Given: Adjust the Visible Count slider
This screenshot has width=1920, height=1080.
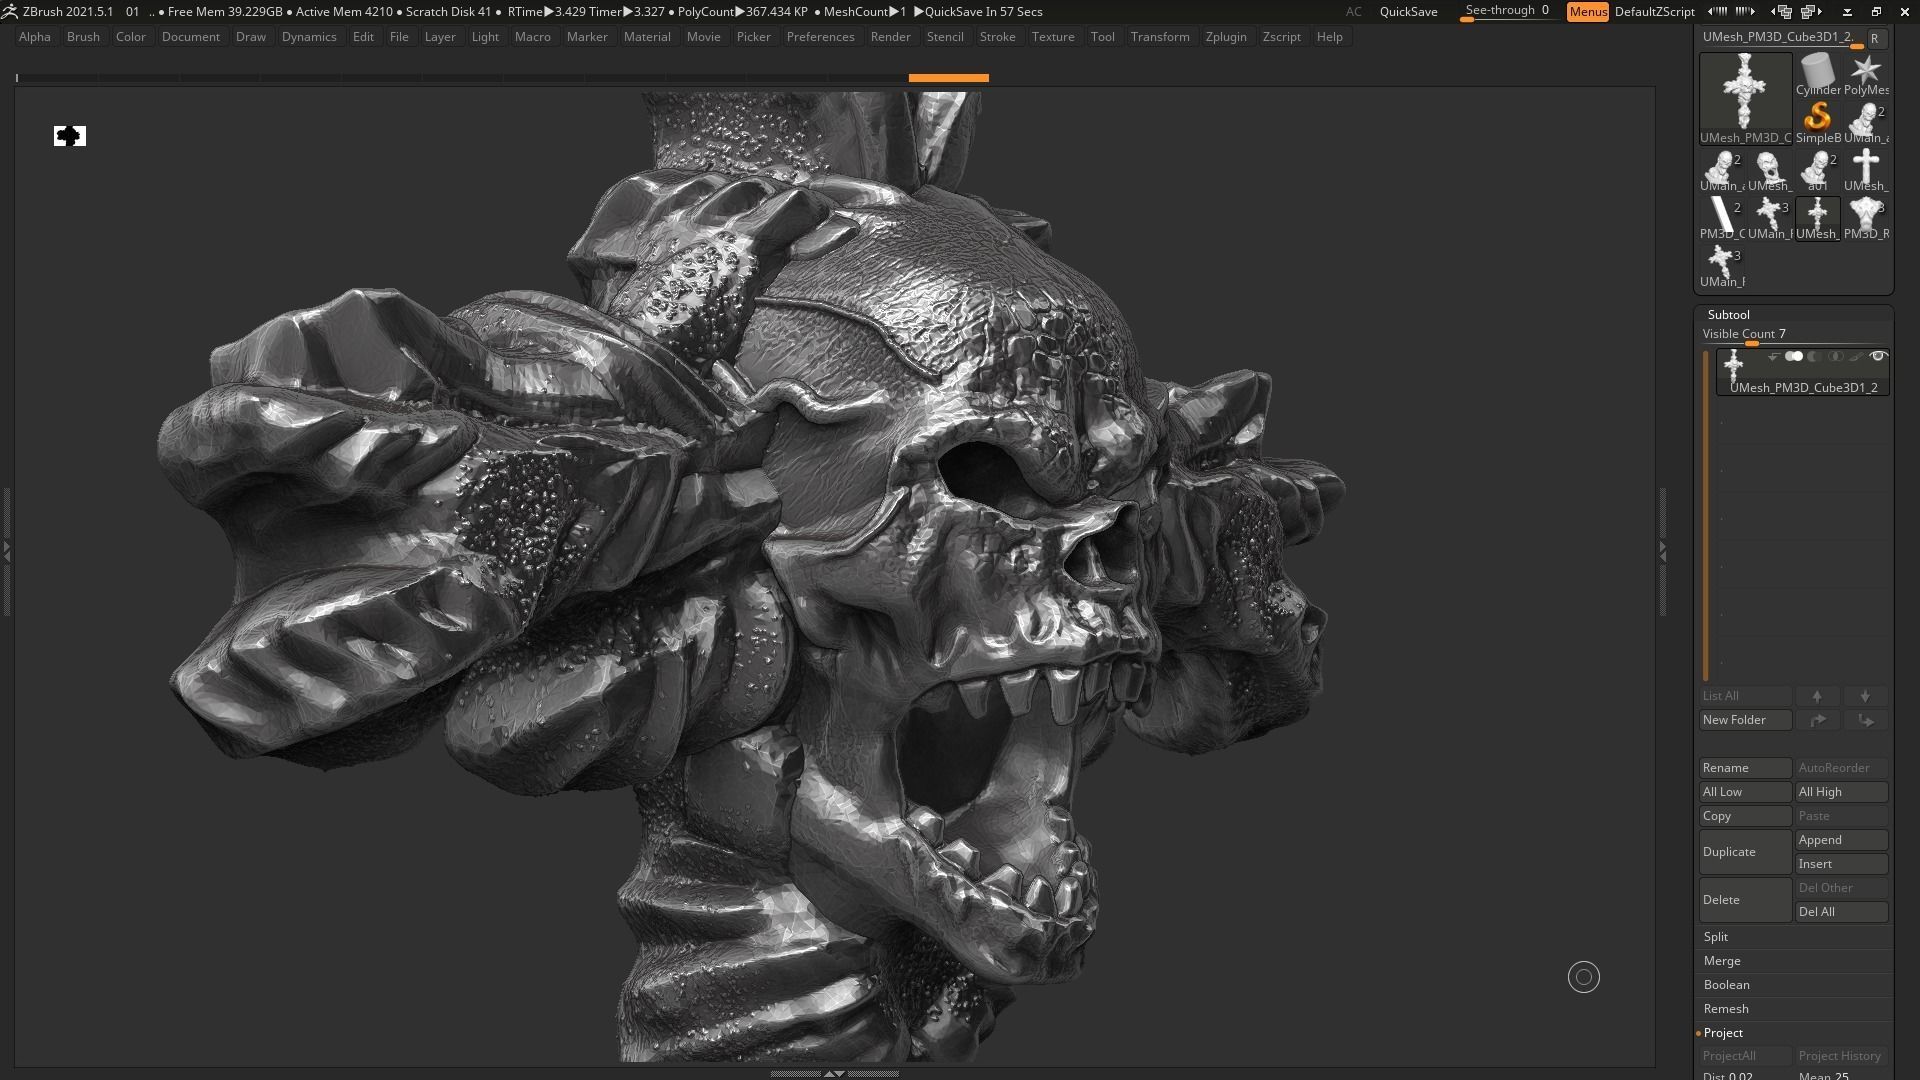Looking at the screenshot, I should point(1793,335).
